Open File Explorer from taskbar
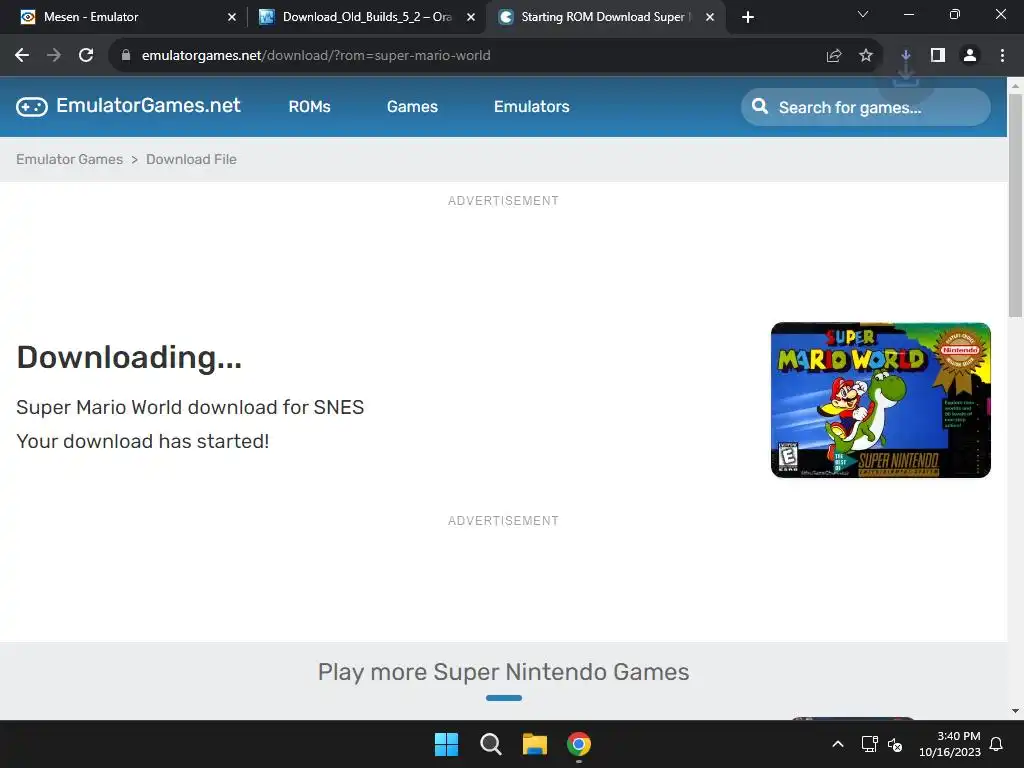Image resolution: width=1024 pixels, height=768 pixels. click(x=535, y=744)
